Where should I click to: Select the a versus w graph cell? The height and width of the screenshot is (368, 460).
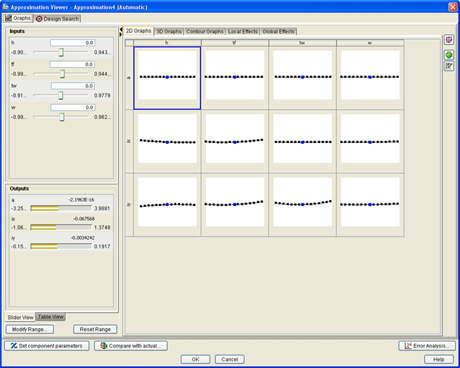[370, 78]
